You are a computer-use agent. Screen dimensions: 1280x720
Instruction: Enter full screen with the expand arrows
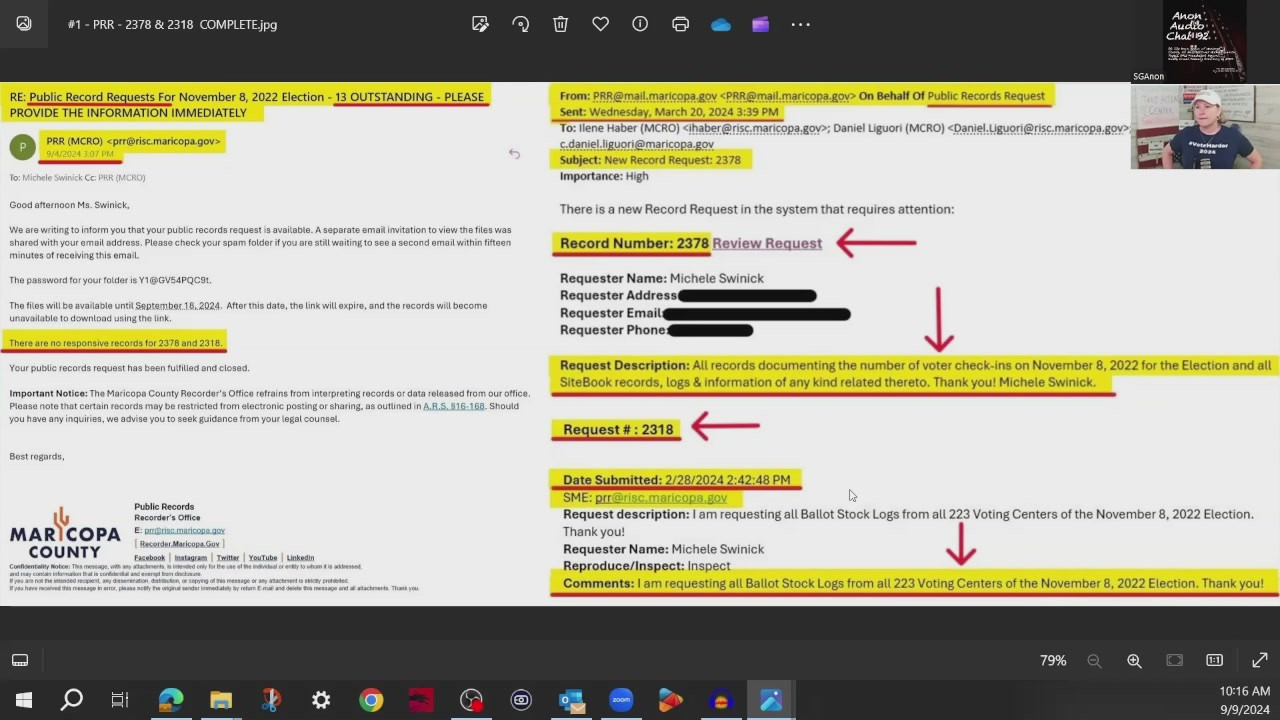1259,660
